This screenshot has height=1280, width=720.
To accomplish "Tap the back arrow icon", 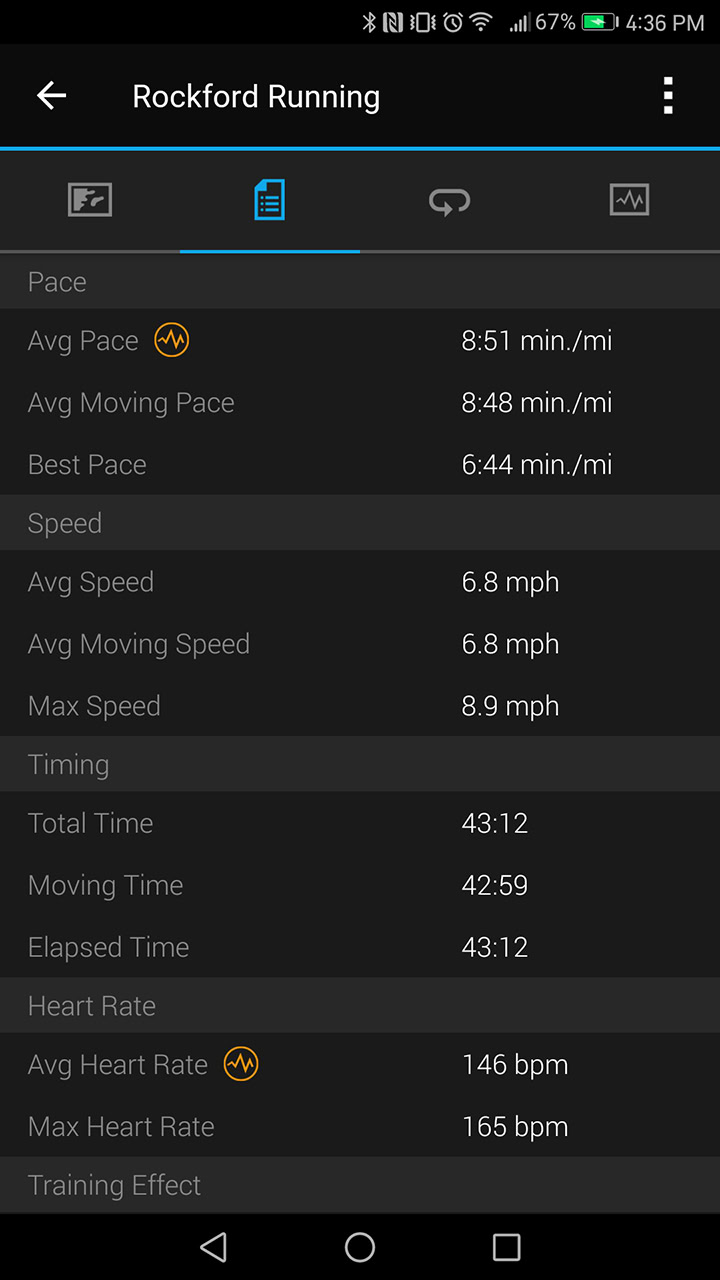I will point(51,96).
